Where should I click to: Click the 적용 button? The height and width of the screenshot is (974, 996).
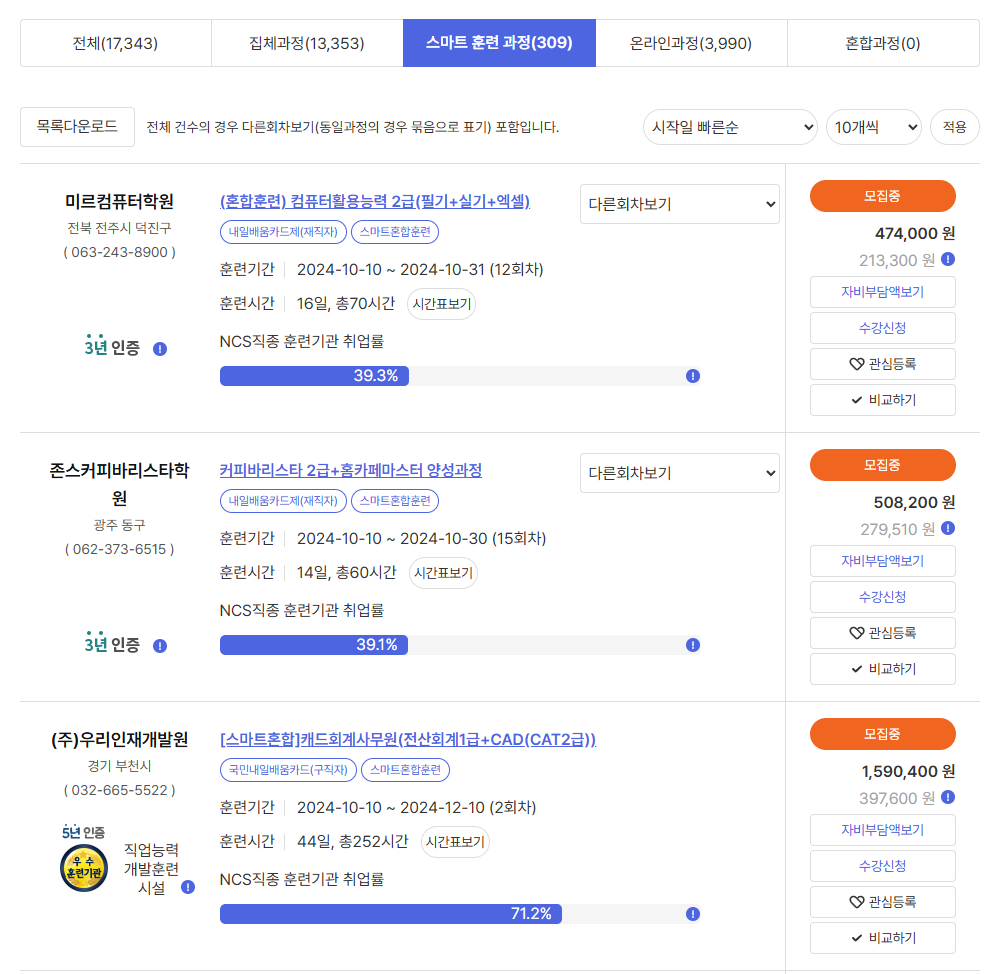954,127
